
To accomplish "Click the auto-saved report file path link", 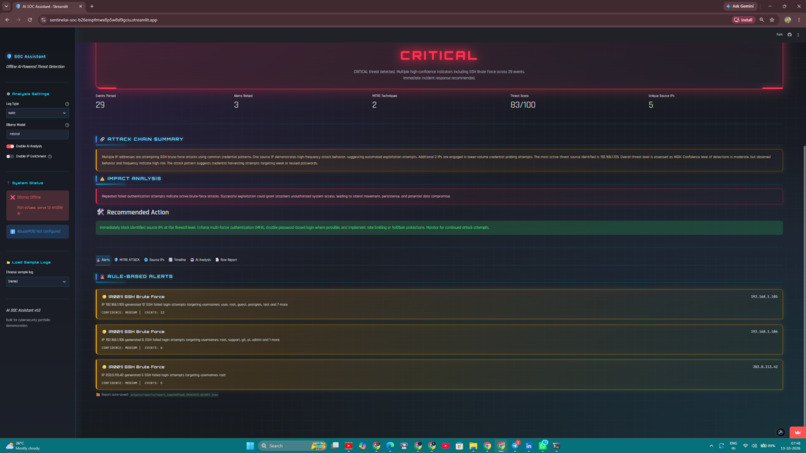I will 174,395.
